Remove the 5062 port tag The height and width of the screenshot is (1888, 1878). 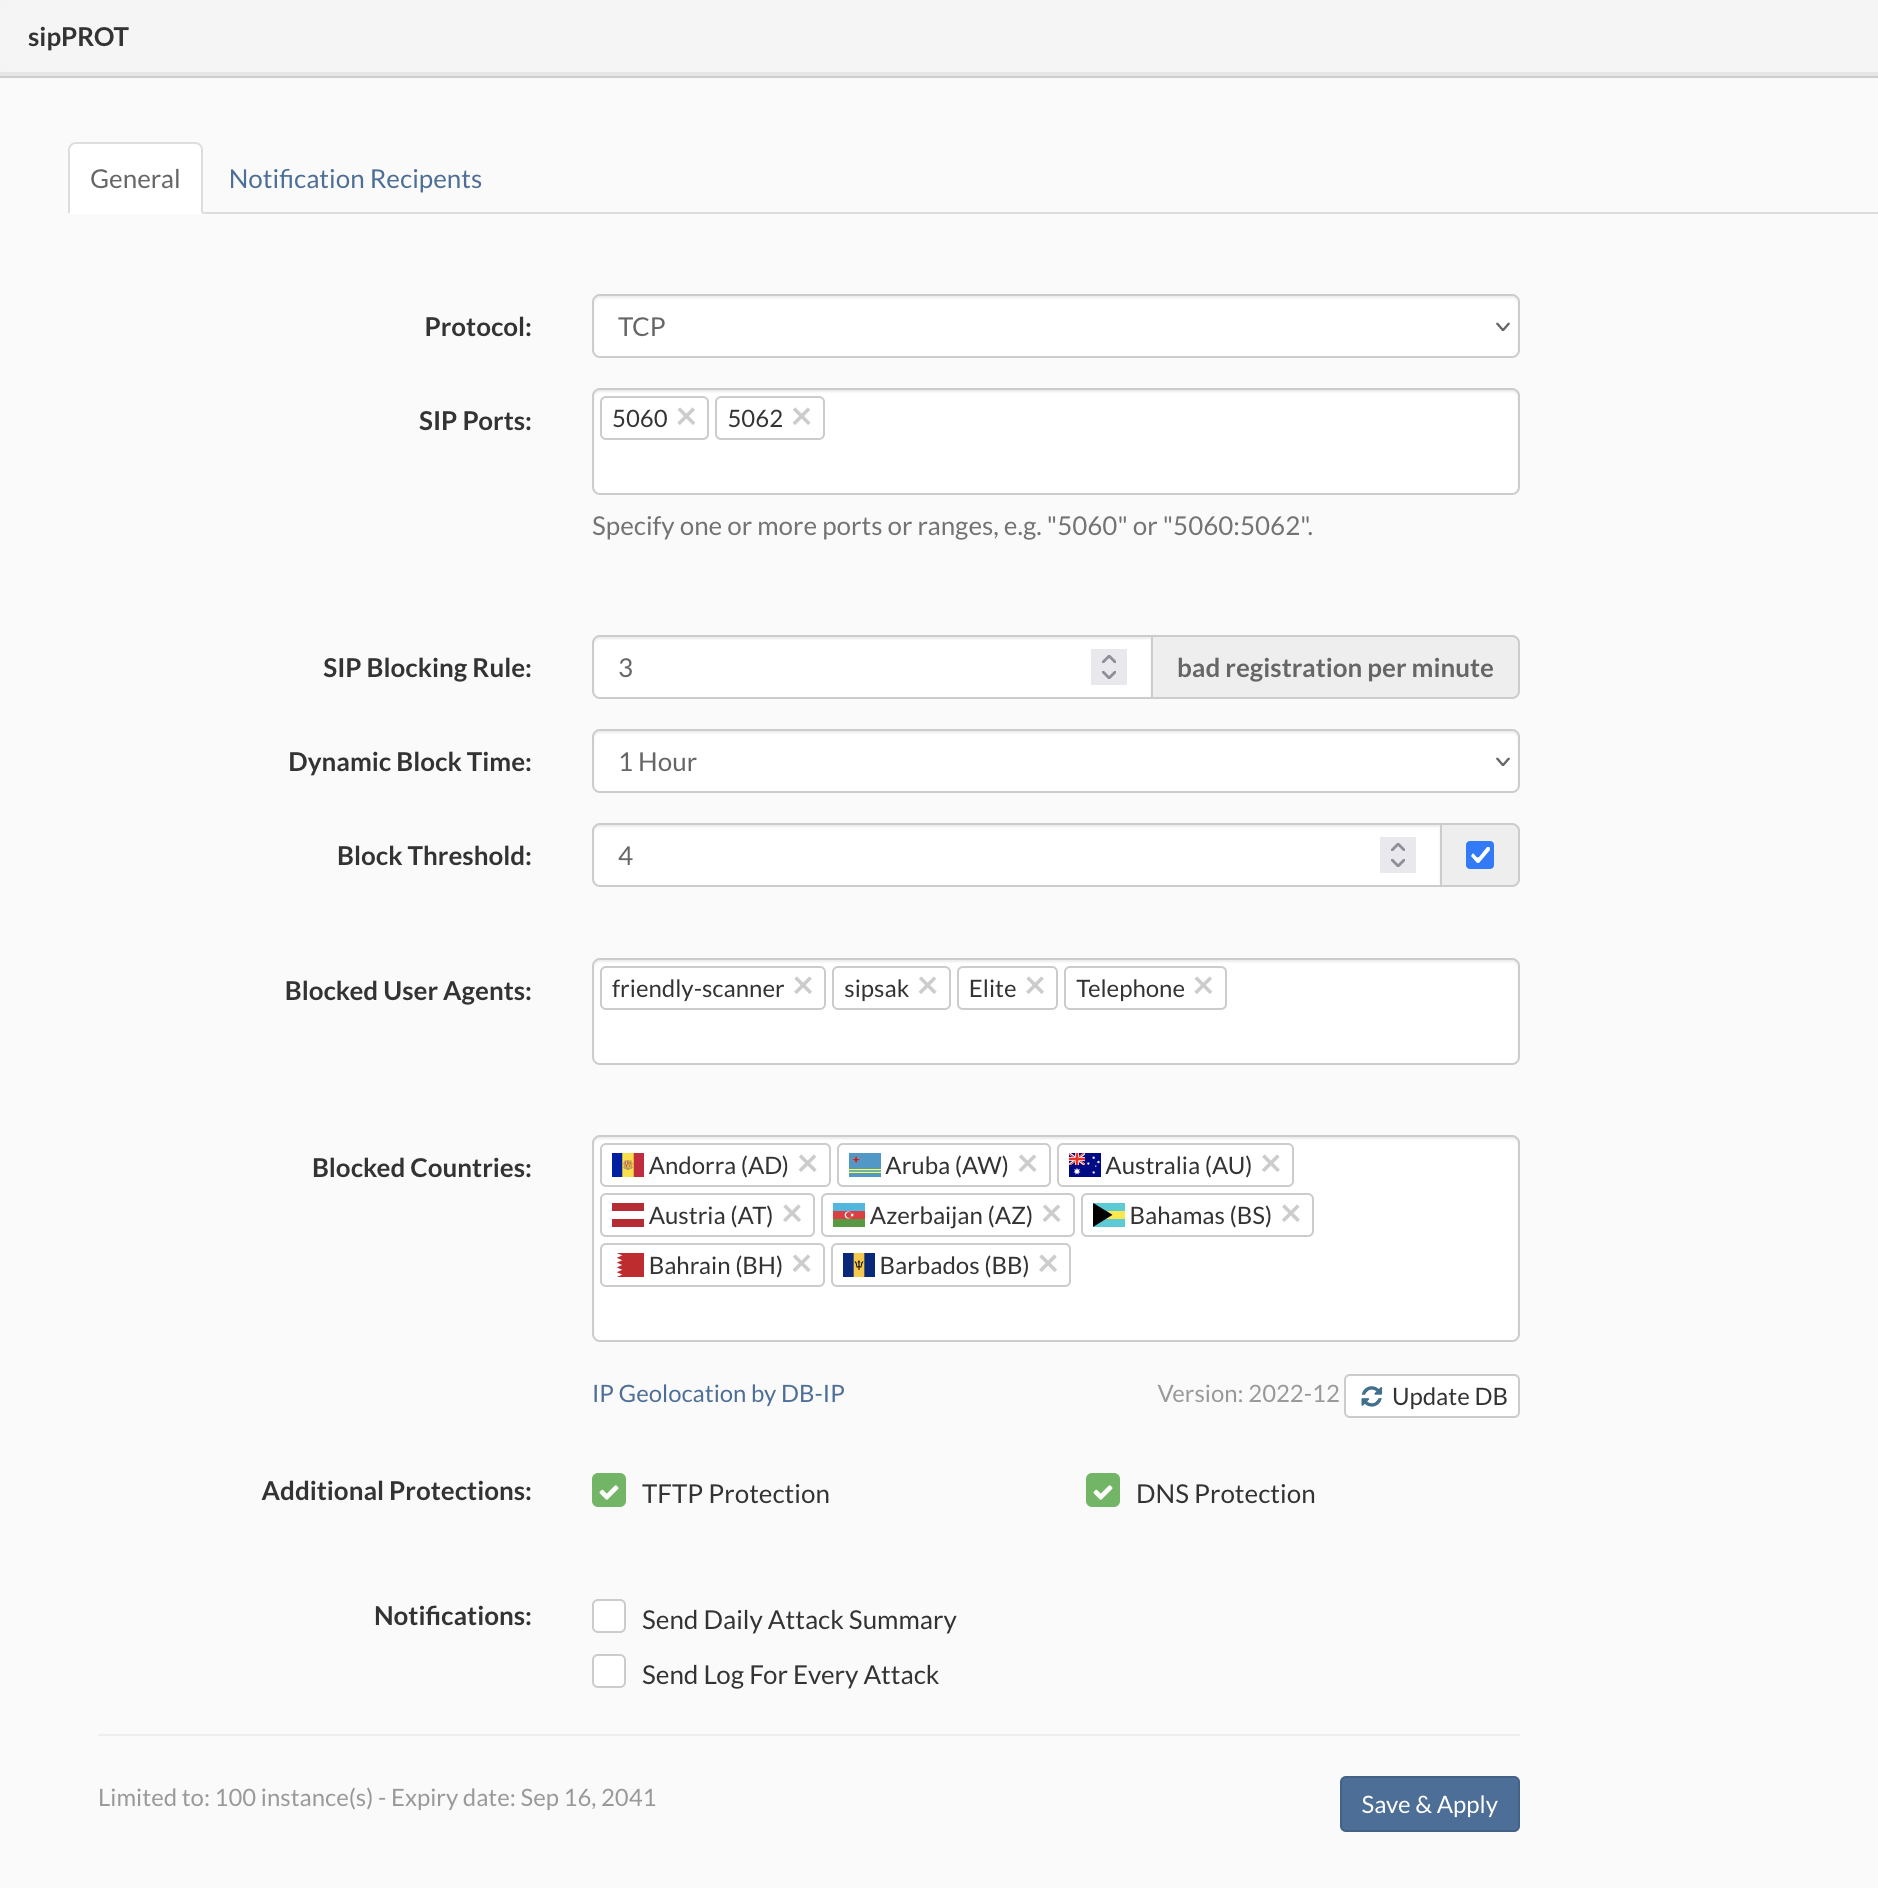pos(801,417)
